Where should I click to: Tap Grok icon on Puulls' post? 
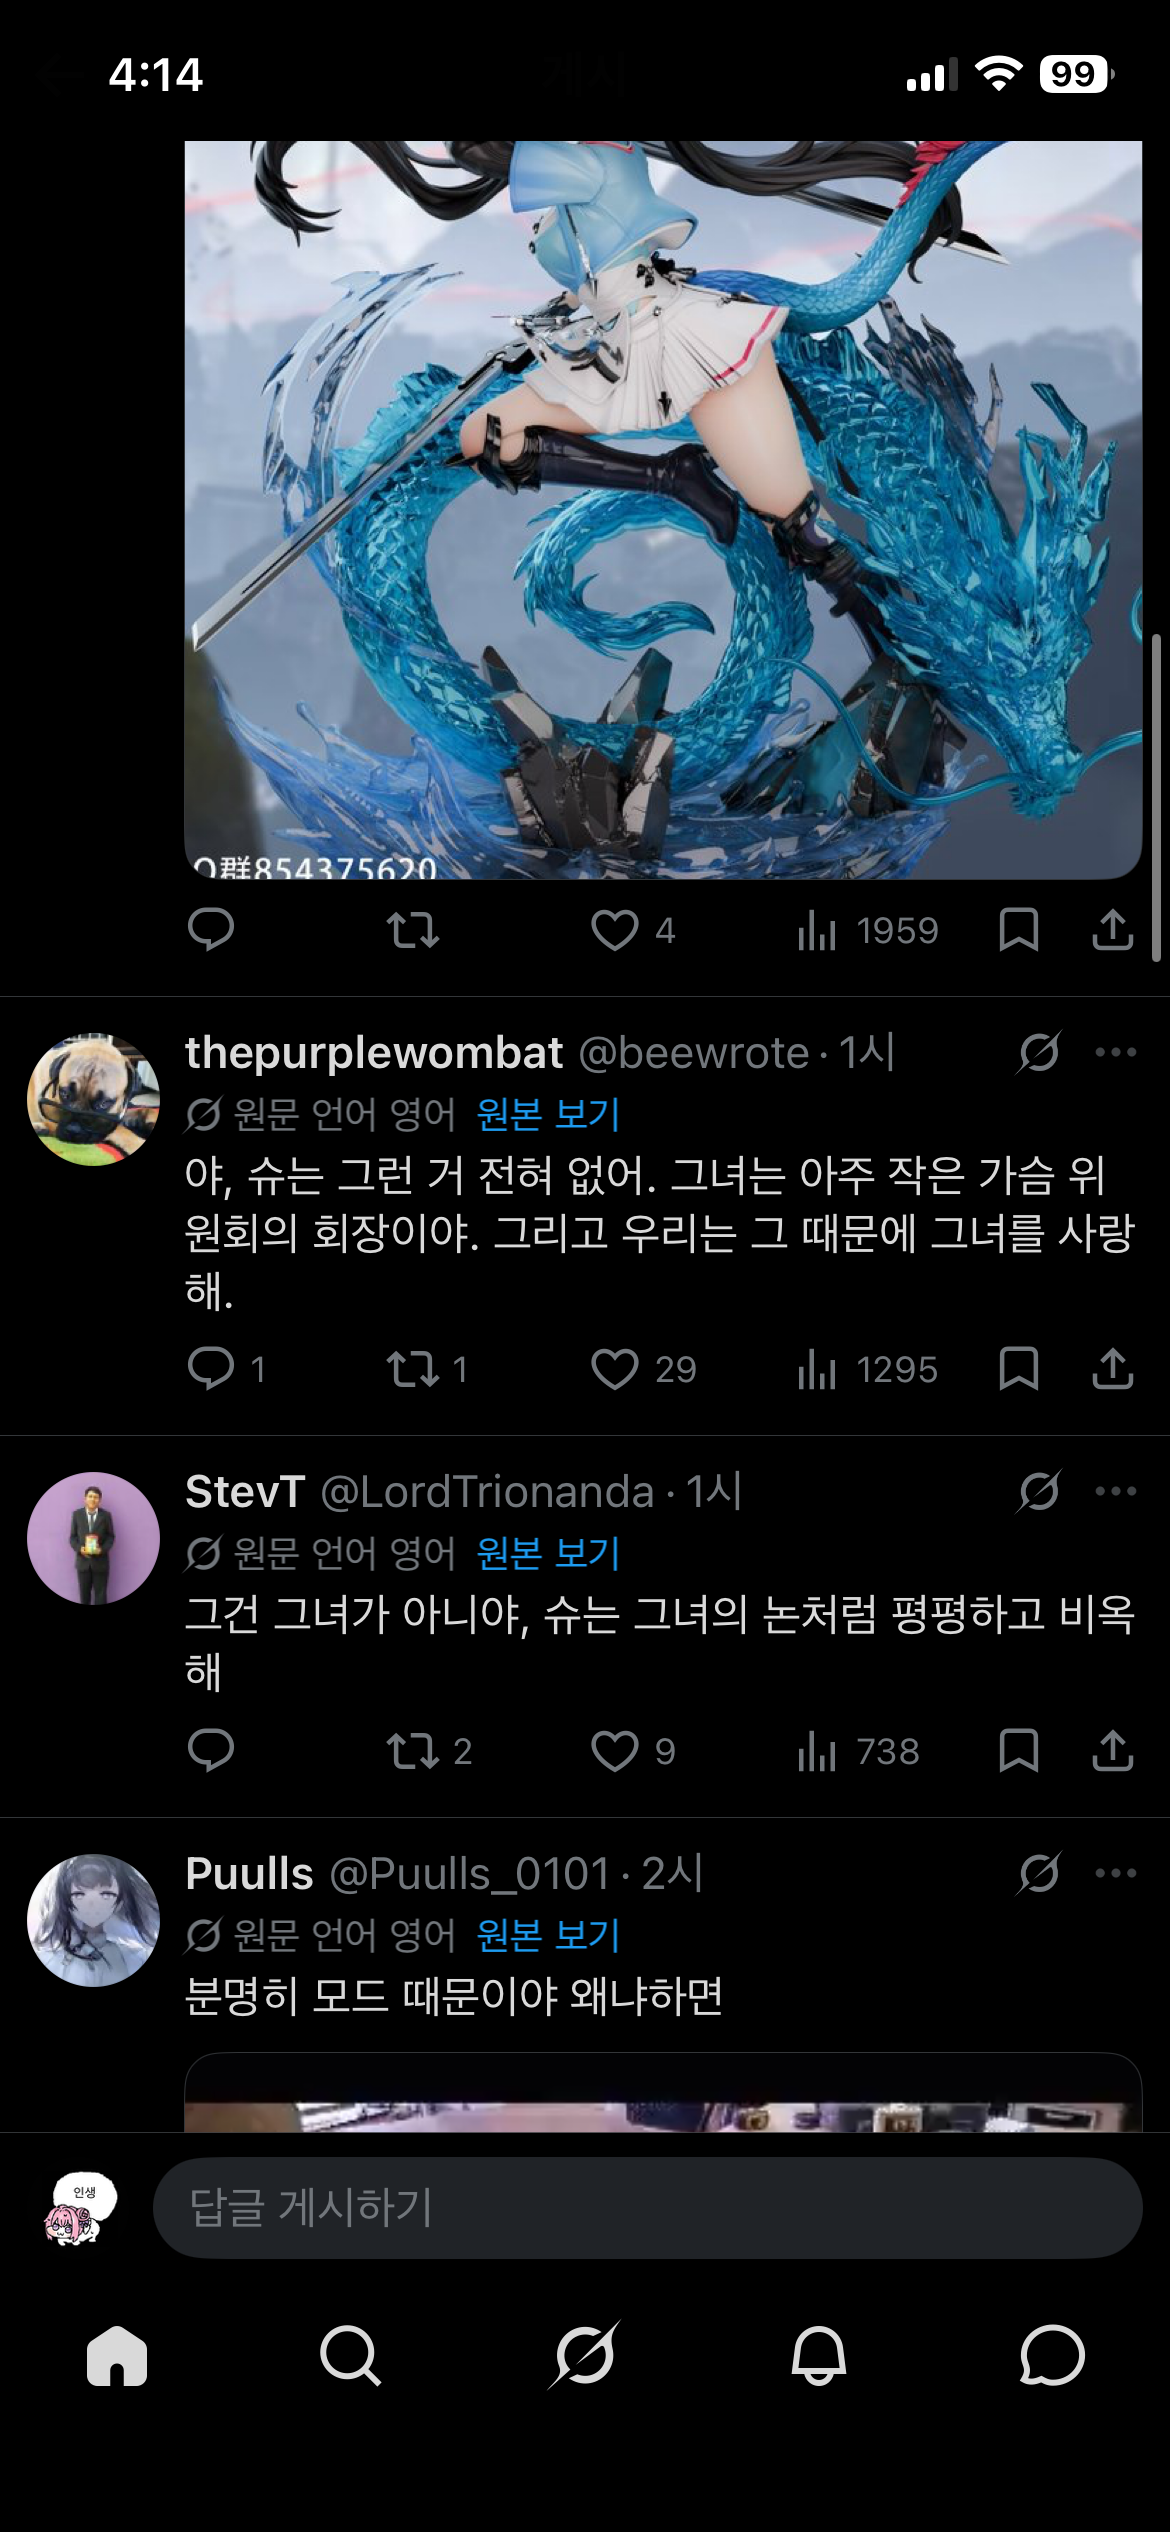[x=1039, y=1873]
